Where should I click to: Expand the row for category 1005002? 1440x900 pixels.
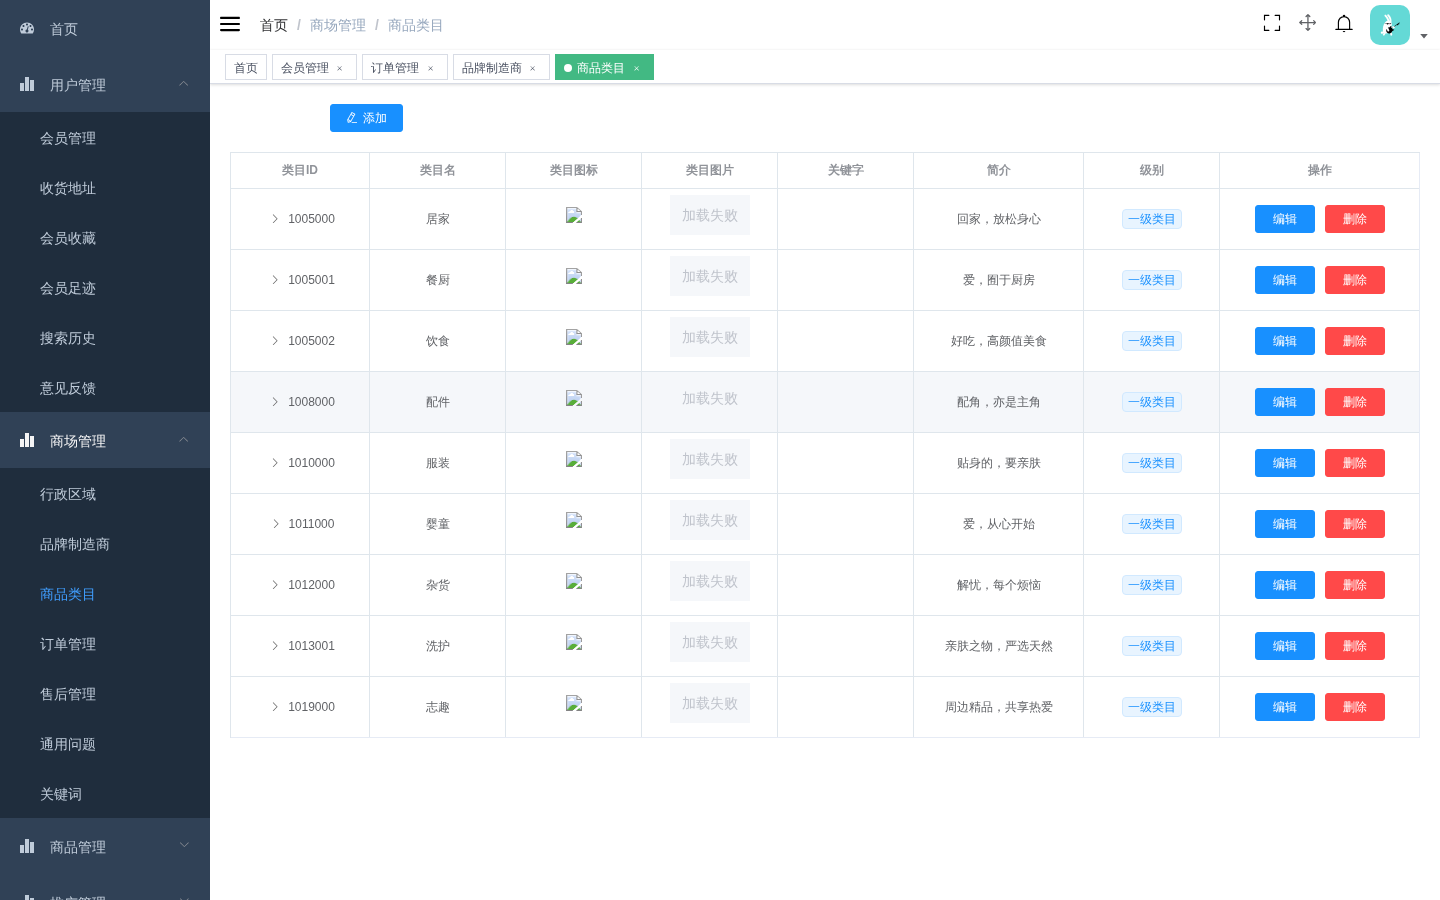tap(275, 341)
